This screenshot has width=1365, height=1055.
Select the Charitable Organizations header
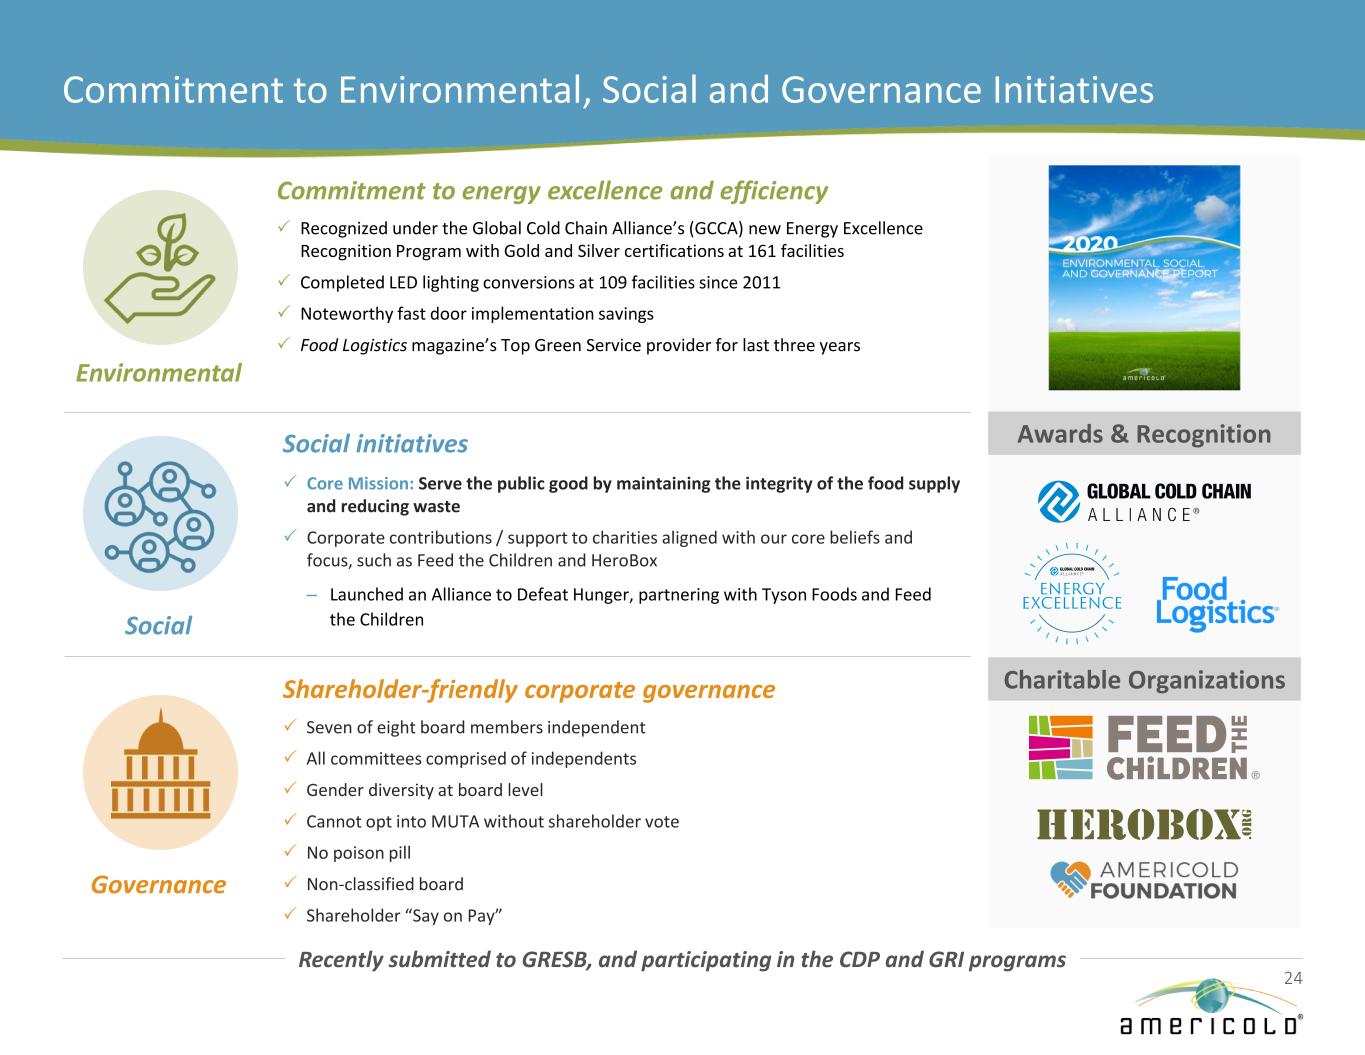(x=1144, y=680)
